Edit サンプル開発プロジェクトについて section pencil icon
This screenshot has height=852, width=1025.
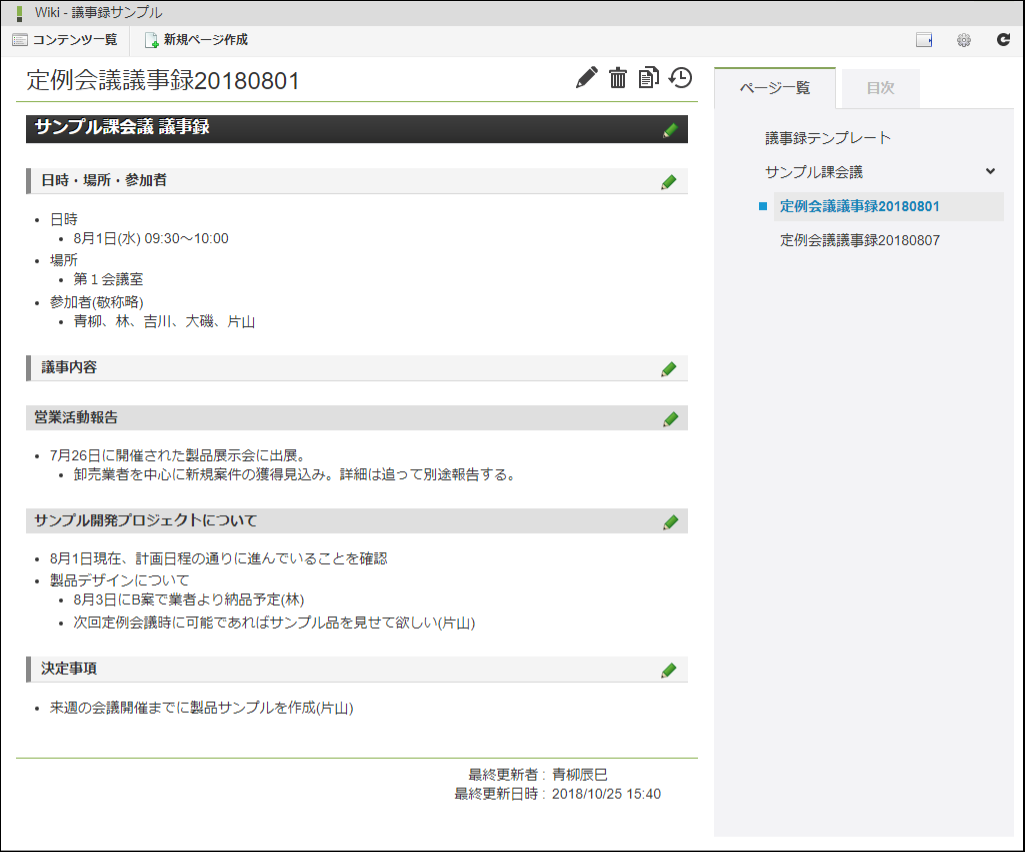tap(670, 522)
